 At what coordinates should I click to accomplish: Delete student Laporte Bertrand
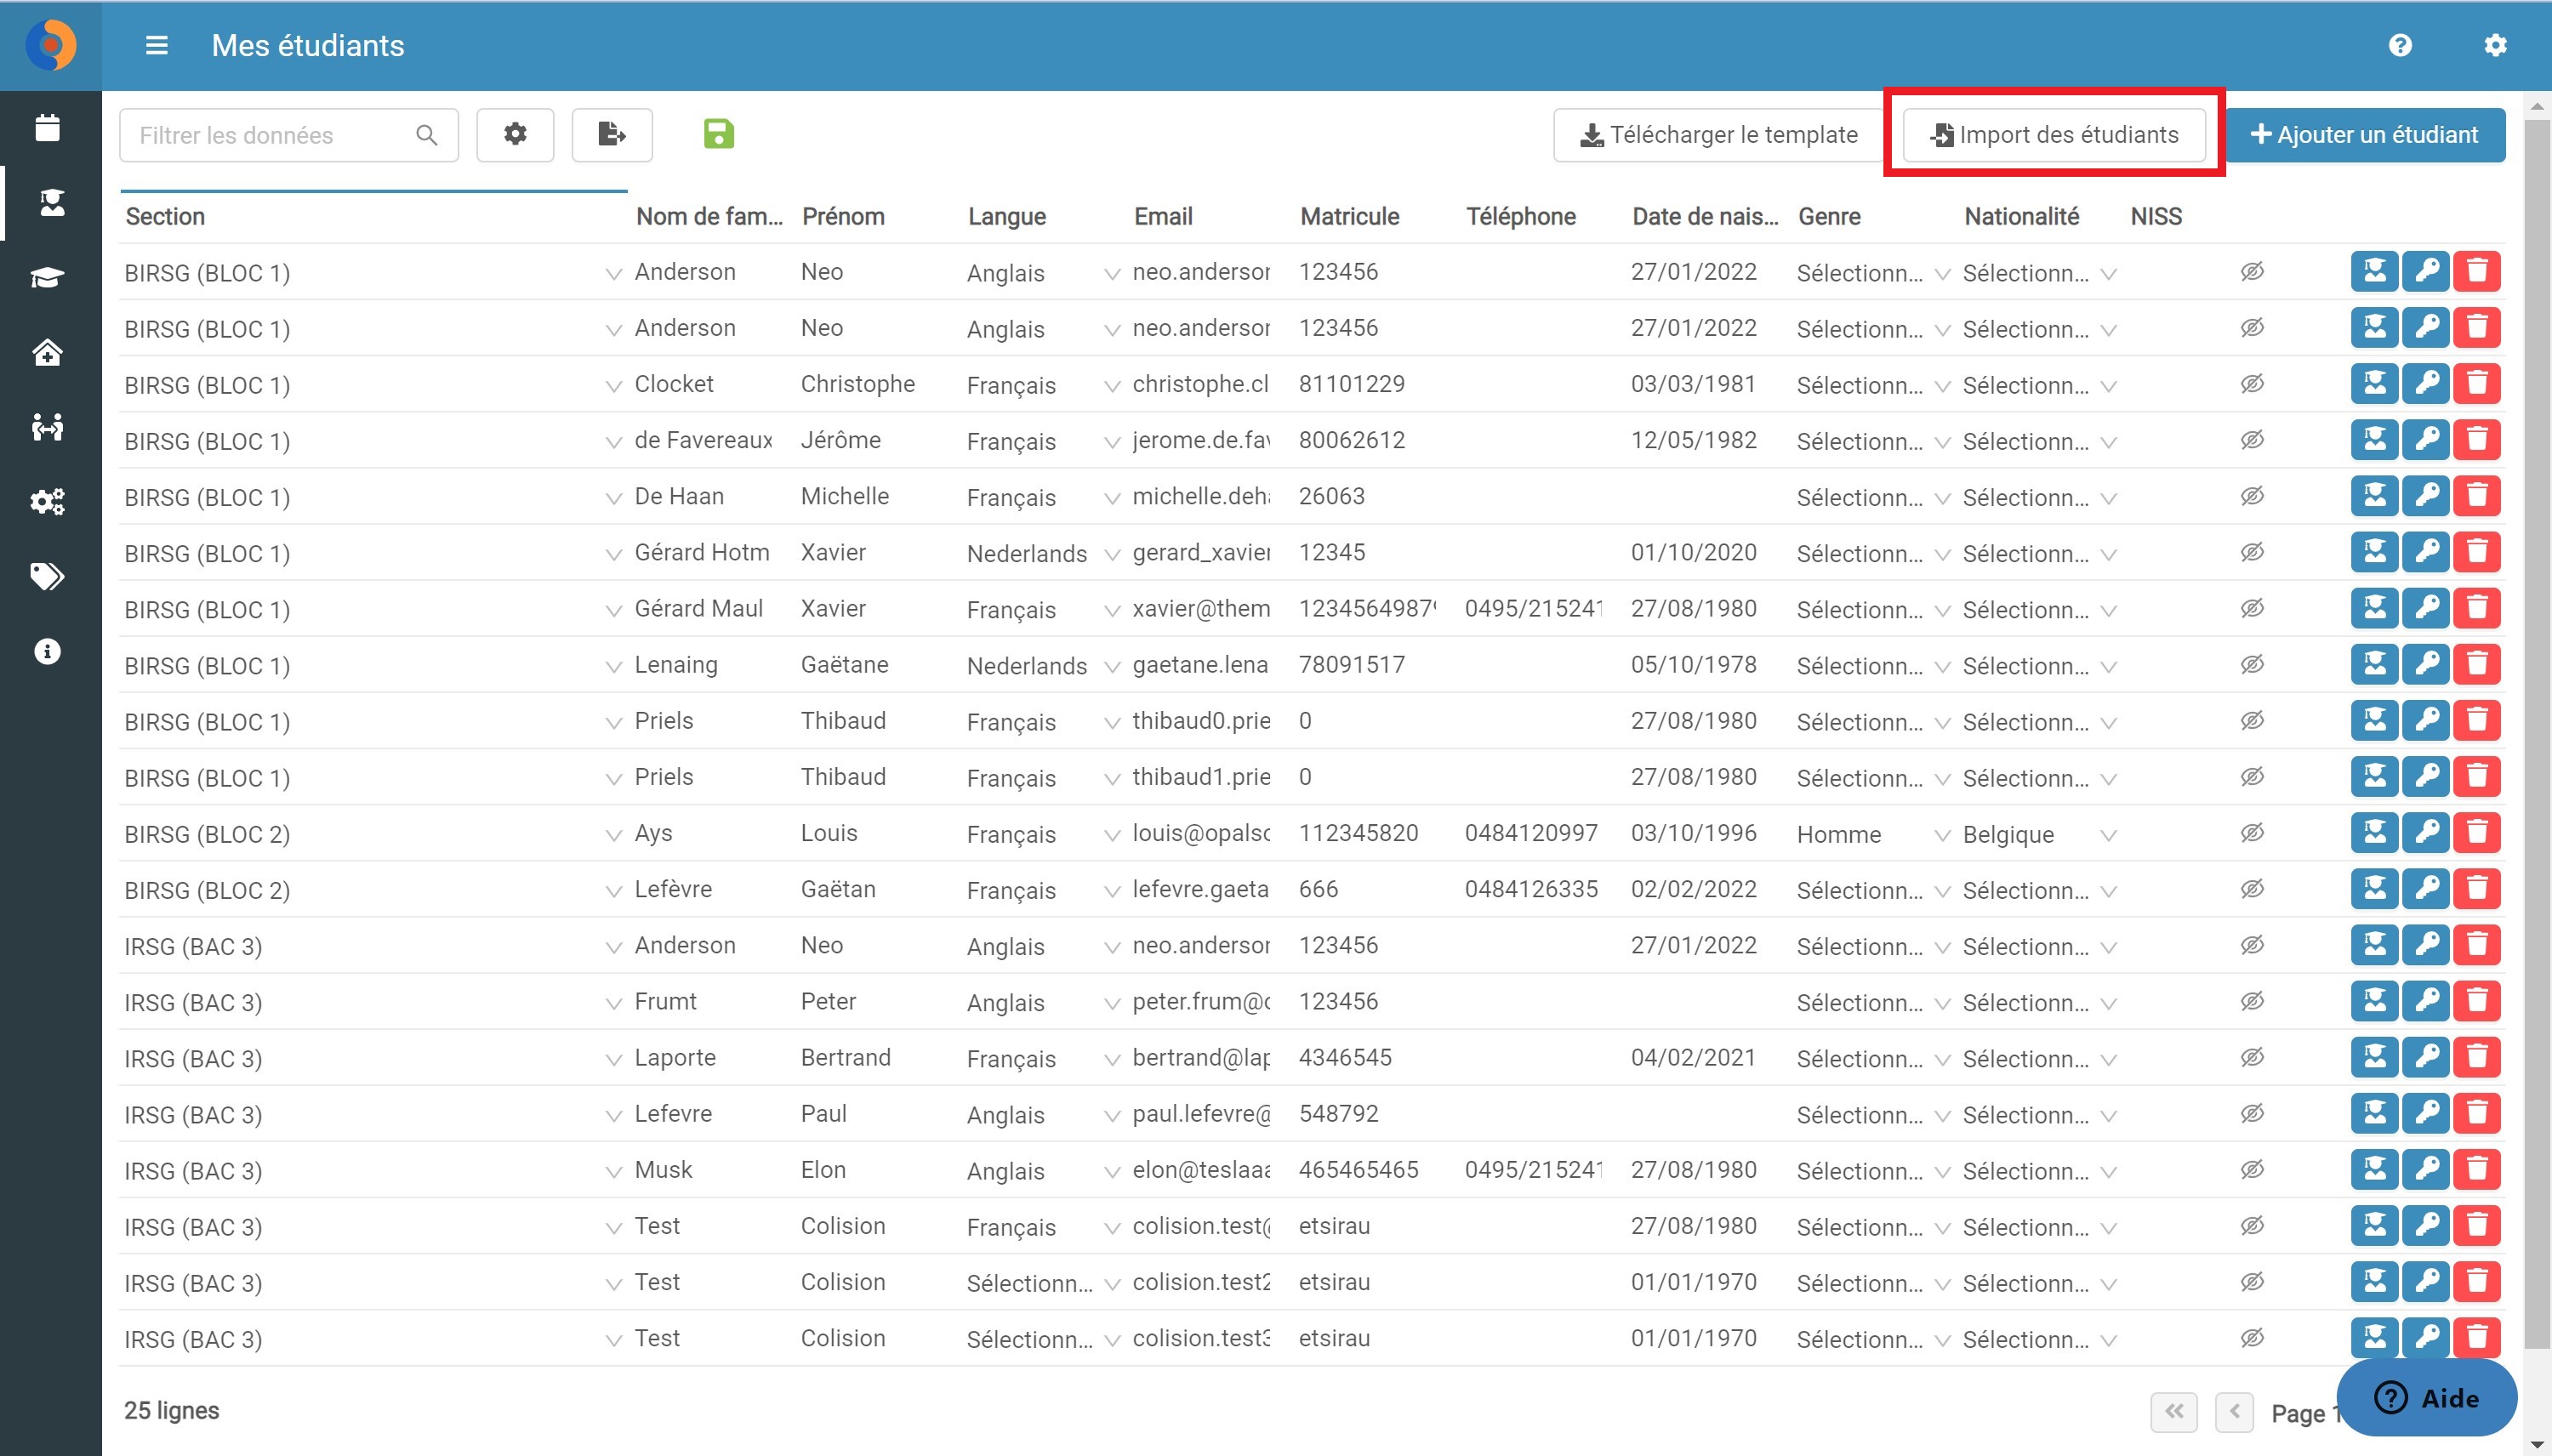[x=2477, y=1057]
